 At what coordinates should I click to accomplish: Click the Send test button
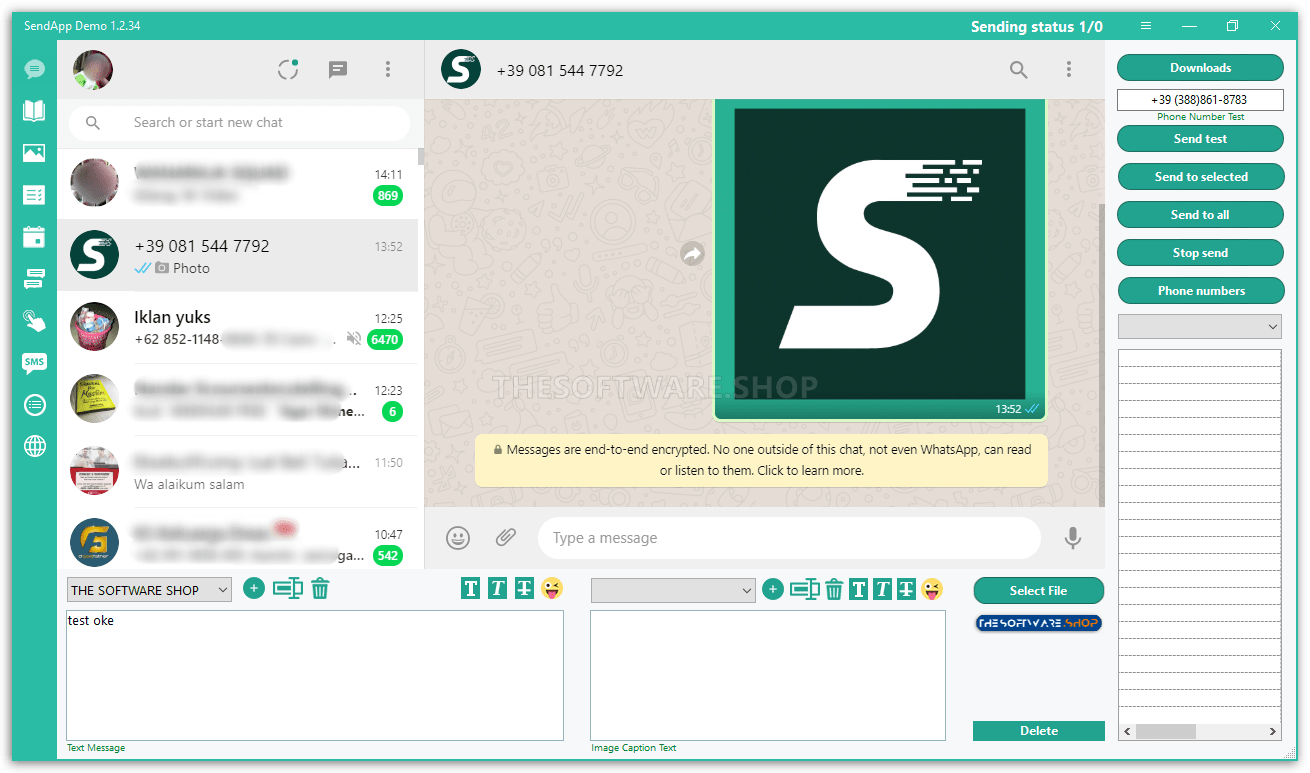coord(1200,139)
